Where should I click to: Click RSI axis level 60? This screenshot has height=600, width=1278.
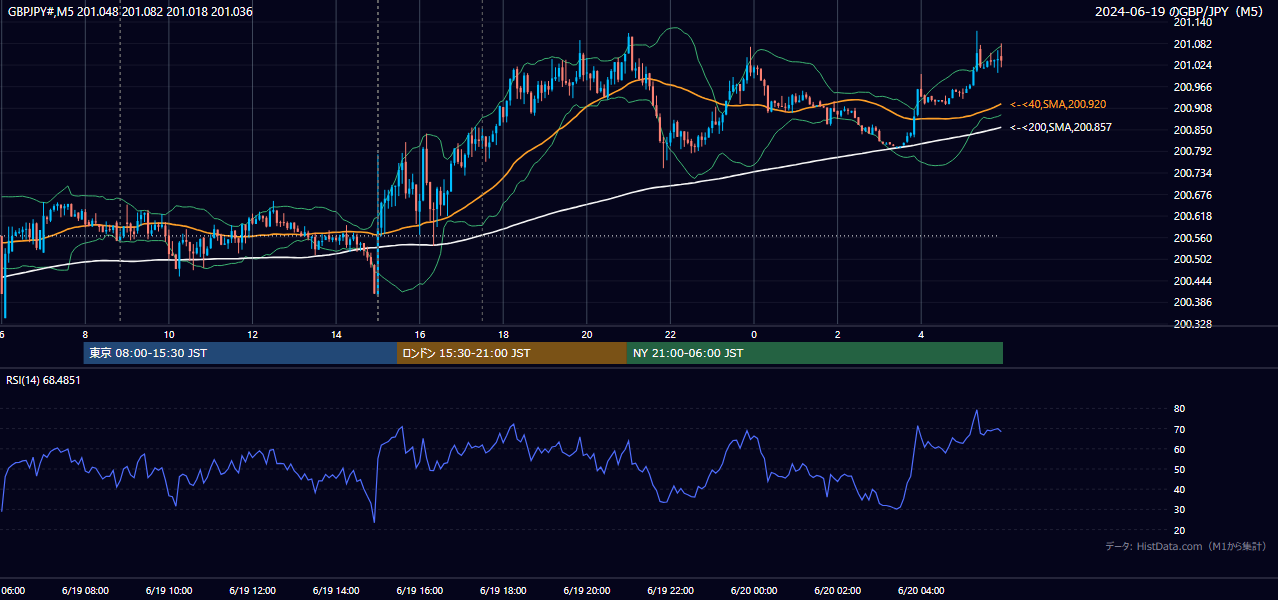[x=1179, y=449]
